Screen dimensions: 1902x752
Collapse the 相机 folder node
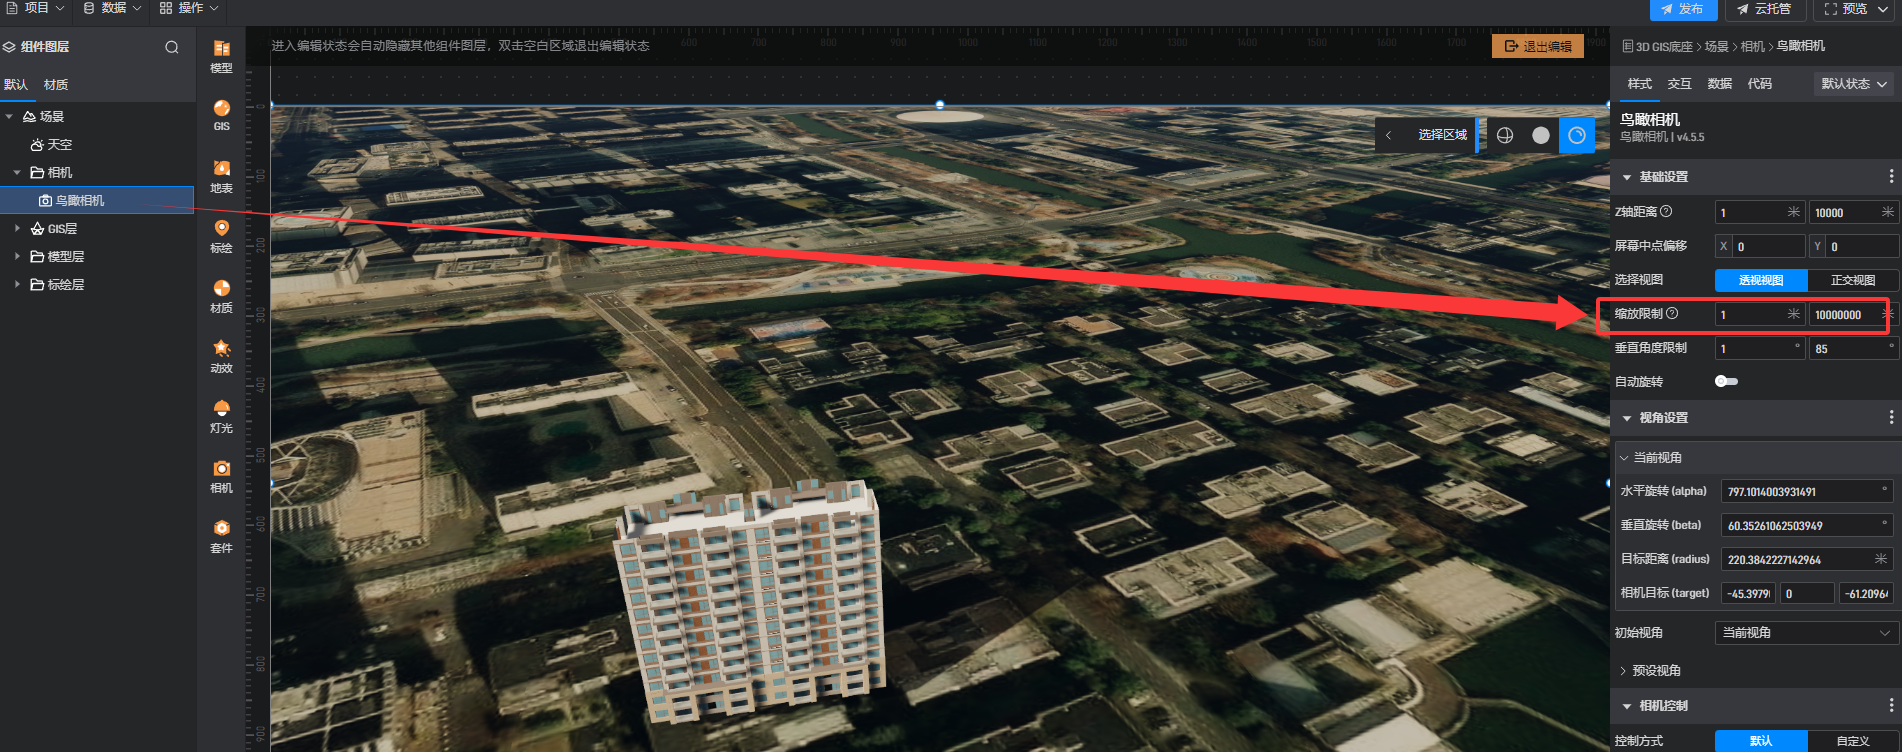[17, 173]
